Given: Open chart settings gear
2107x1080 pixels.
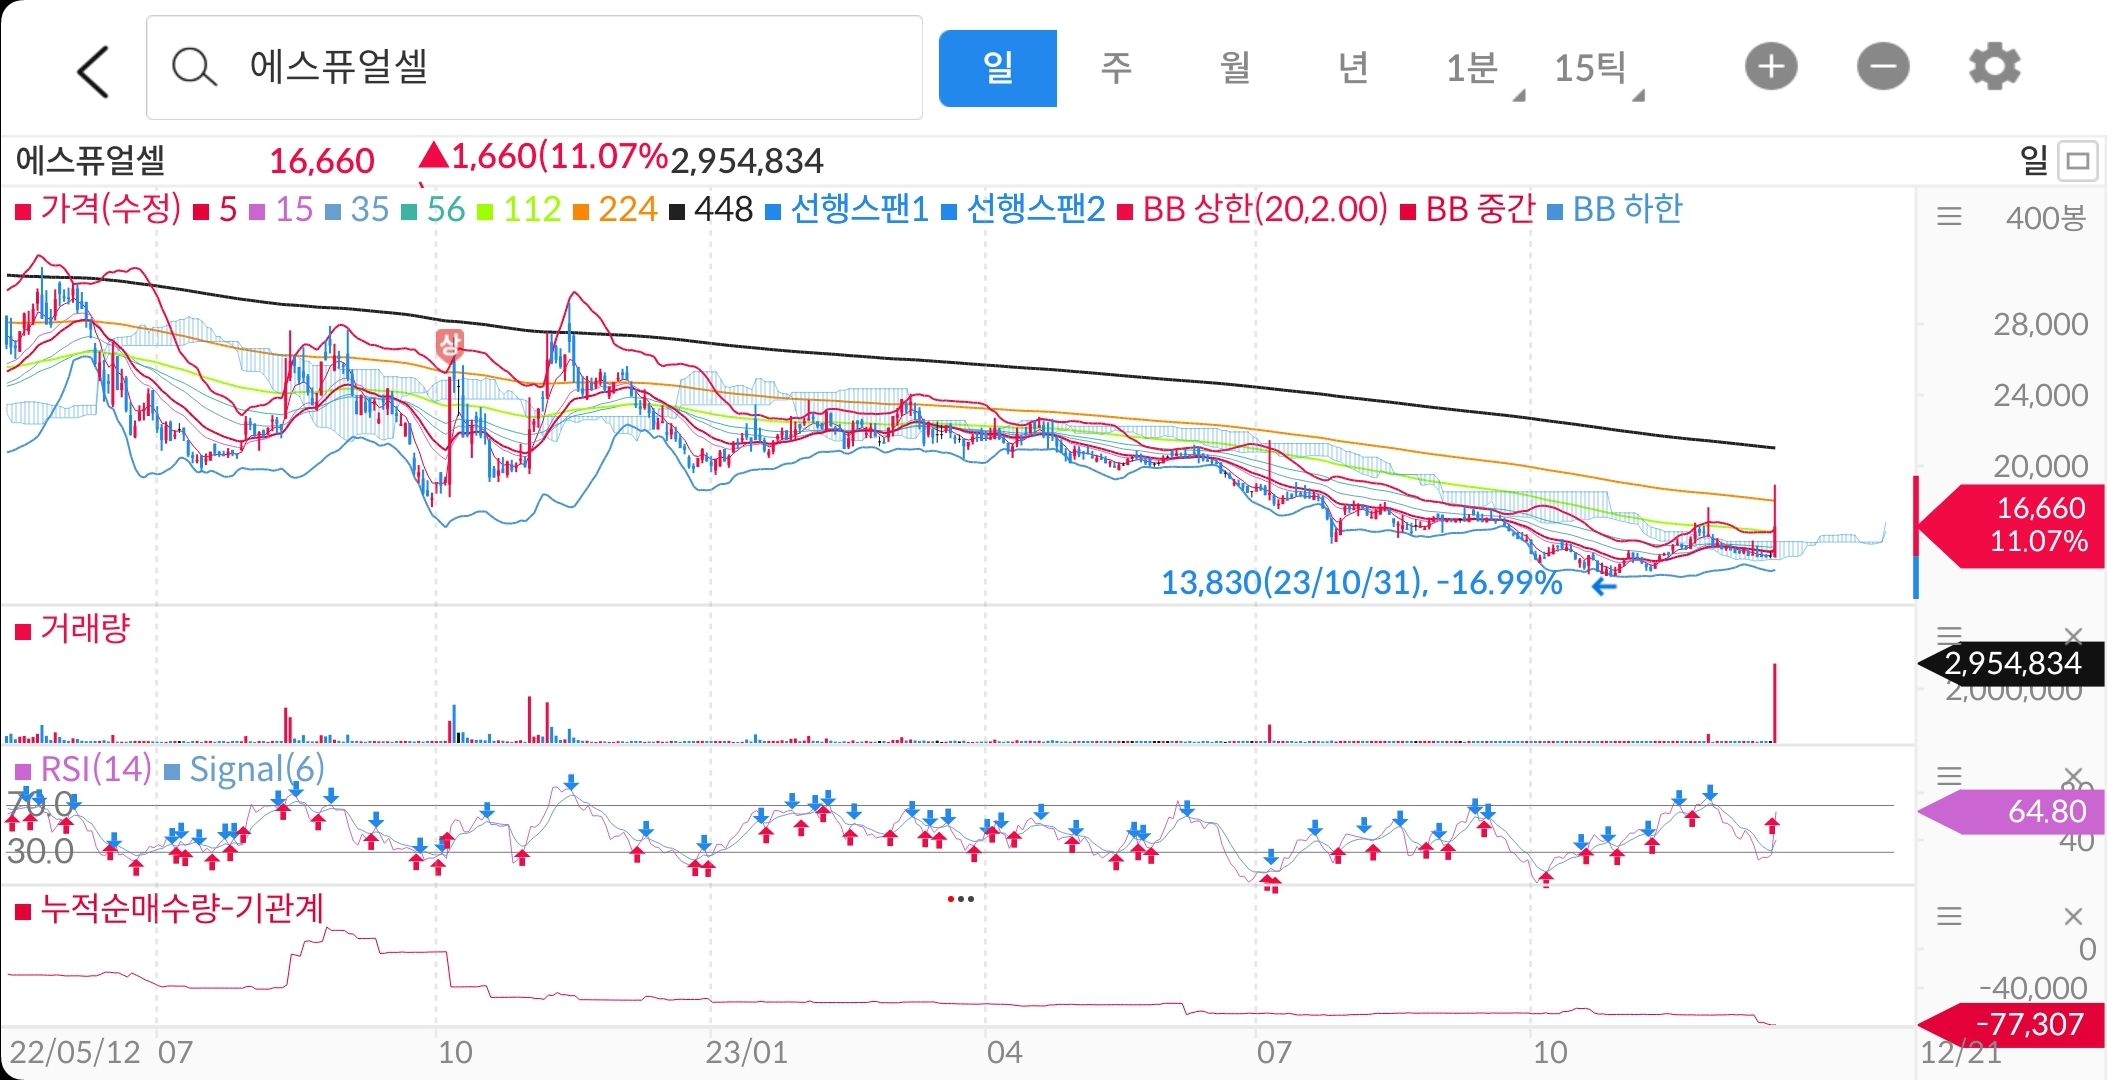Looking at the screenshot, I should click(x=1994, y=67).
